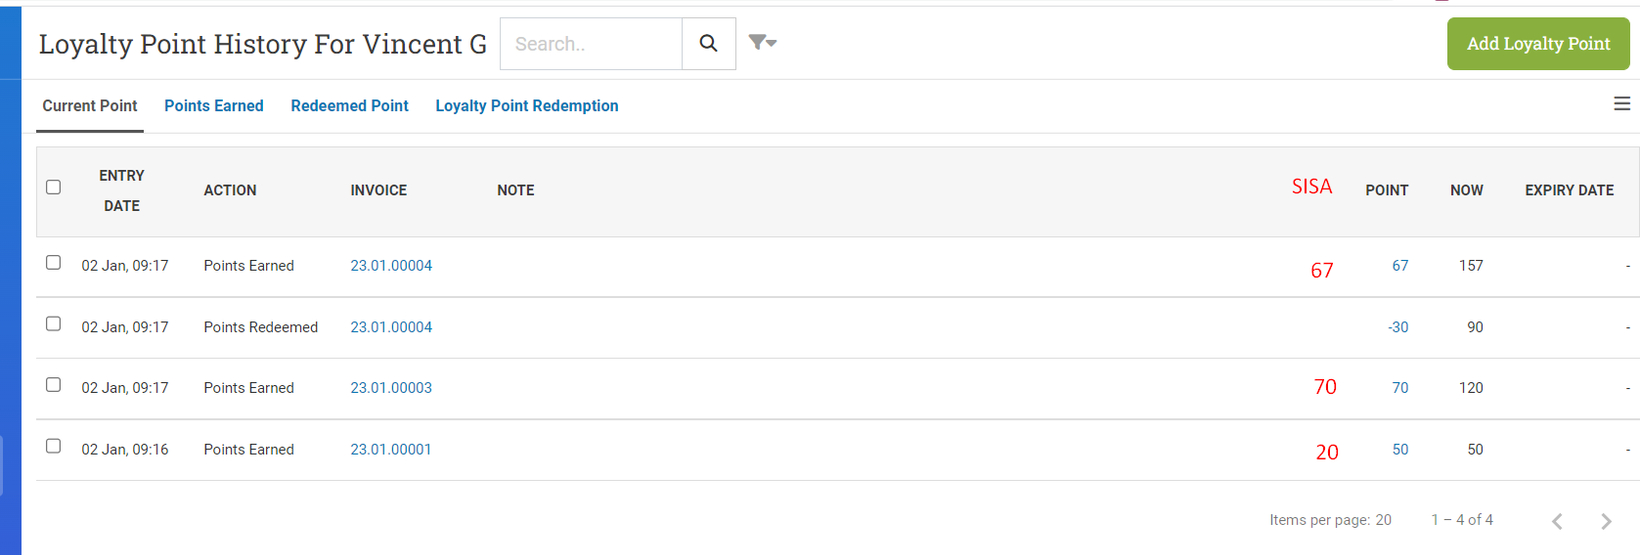Sort by the ENTRY DATE column header
1640x555 pixels.
[x=122, y=190]
